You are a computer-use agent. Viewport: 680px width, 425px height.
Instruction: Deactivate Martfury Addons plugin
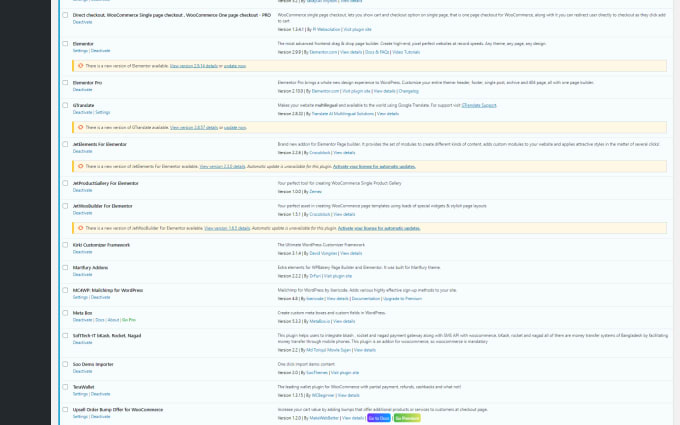[x=82, y=275]
